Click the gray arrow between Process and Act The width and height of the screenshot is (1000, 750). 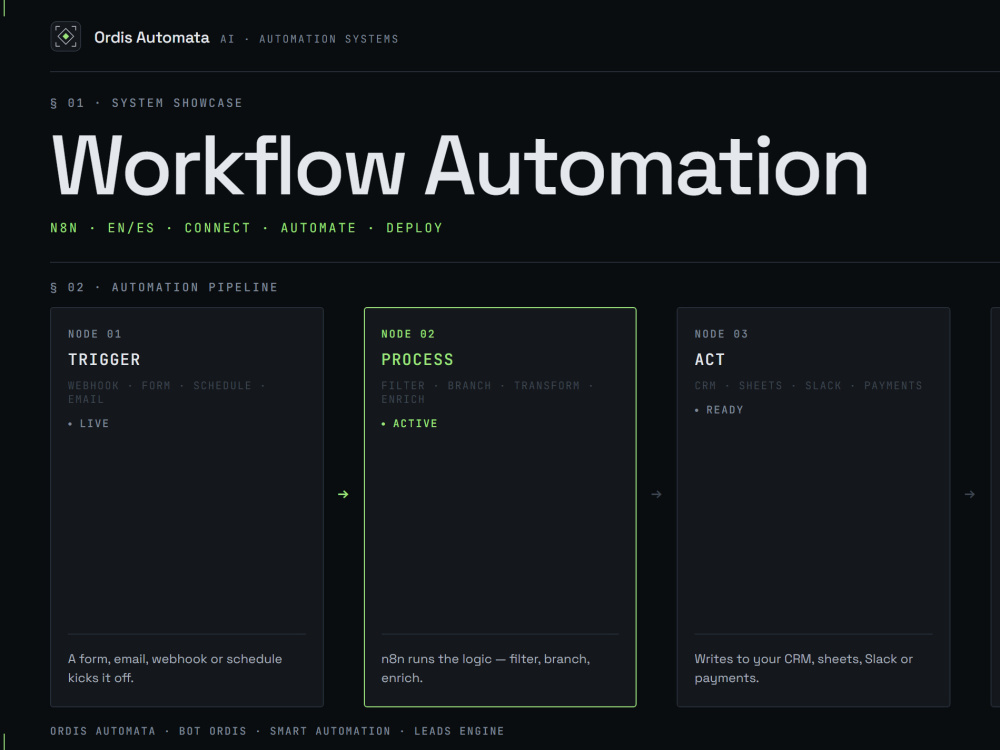pyautogui.click(x=656, y=494)
